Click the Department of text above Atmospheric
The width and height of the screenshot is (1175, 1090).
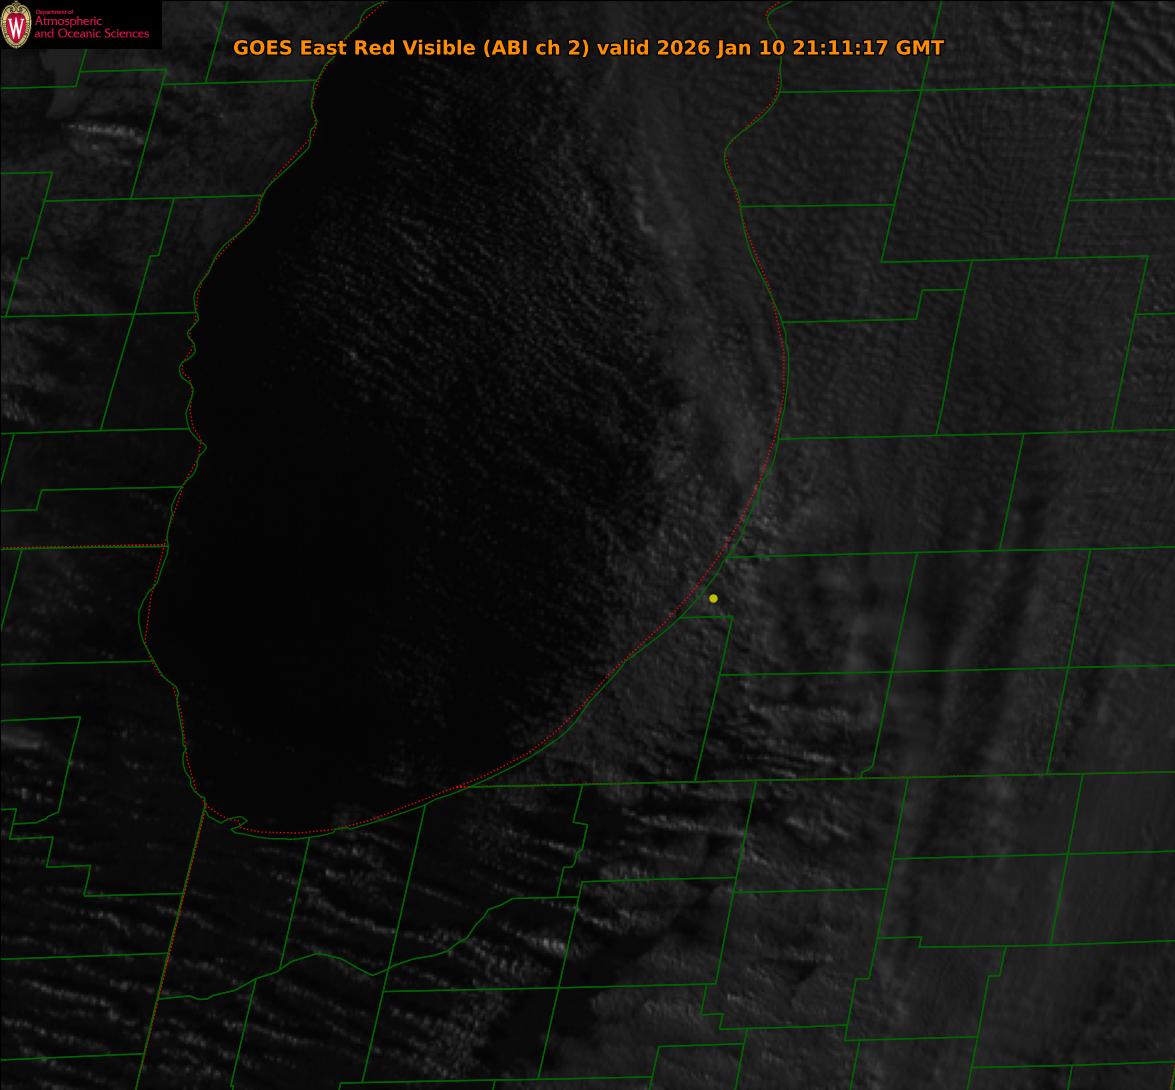point(54,11)
